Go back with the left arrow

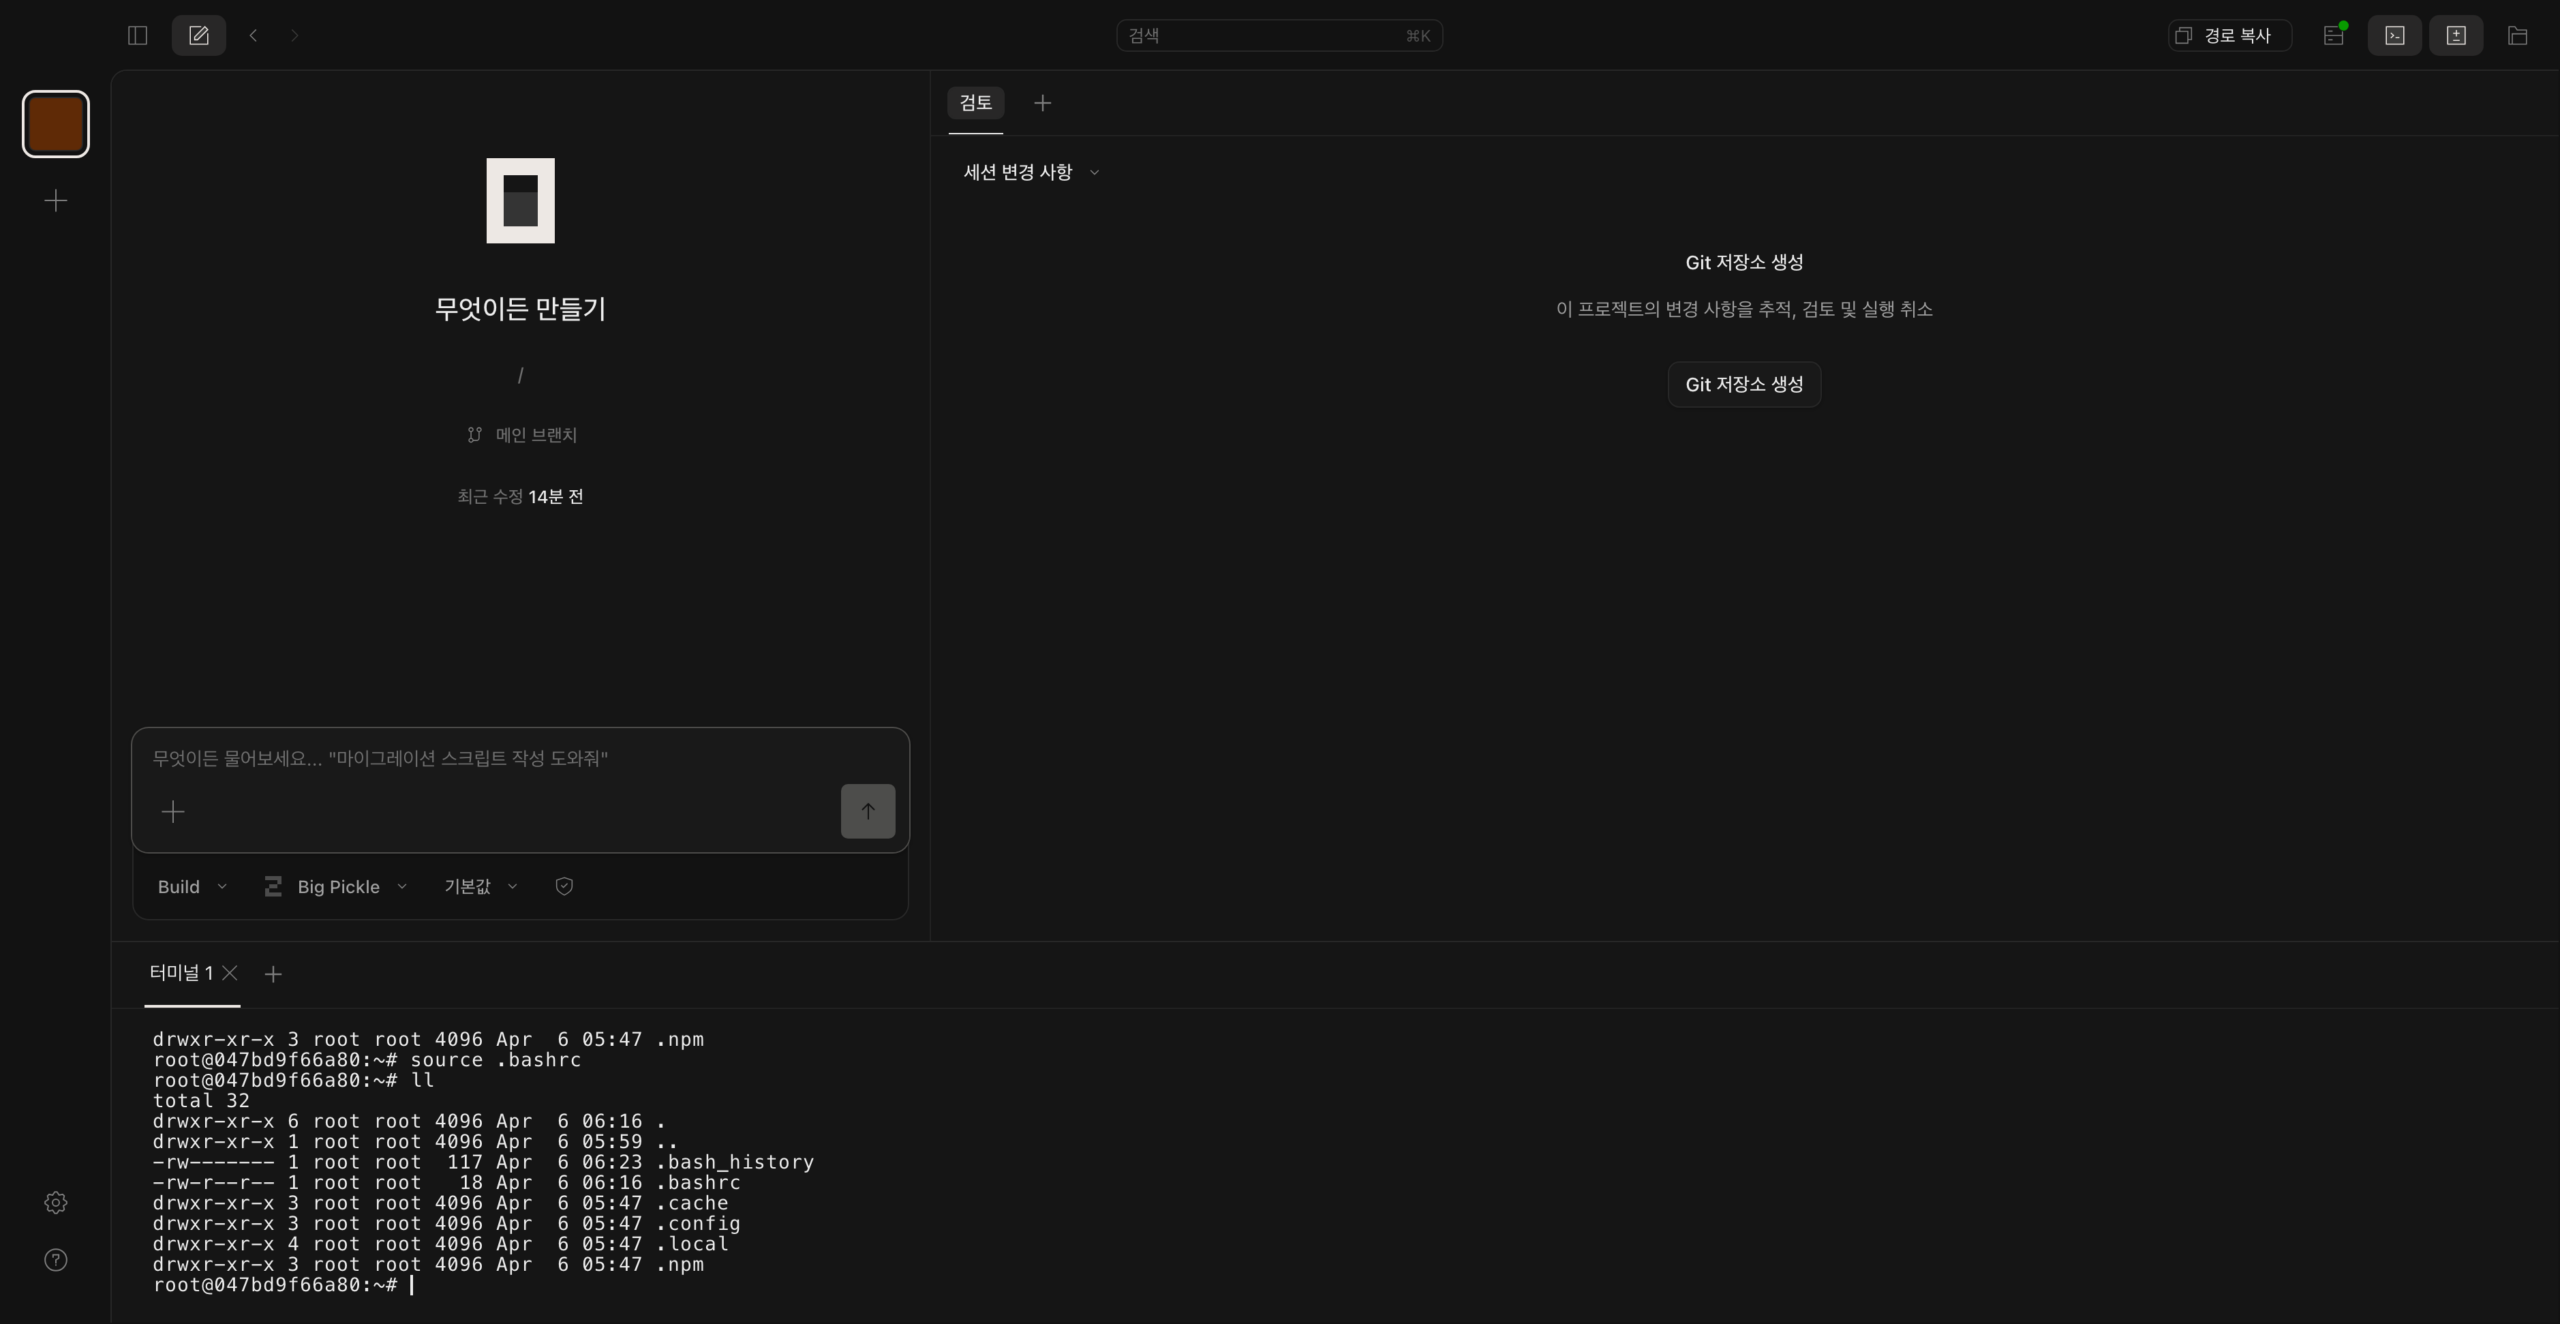(x=254, y=36)
